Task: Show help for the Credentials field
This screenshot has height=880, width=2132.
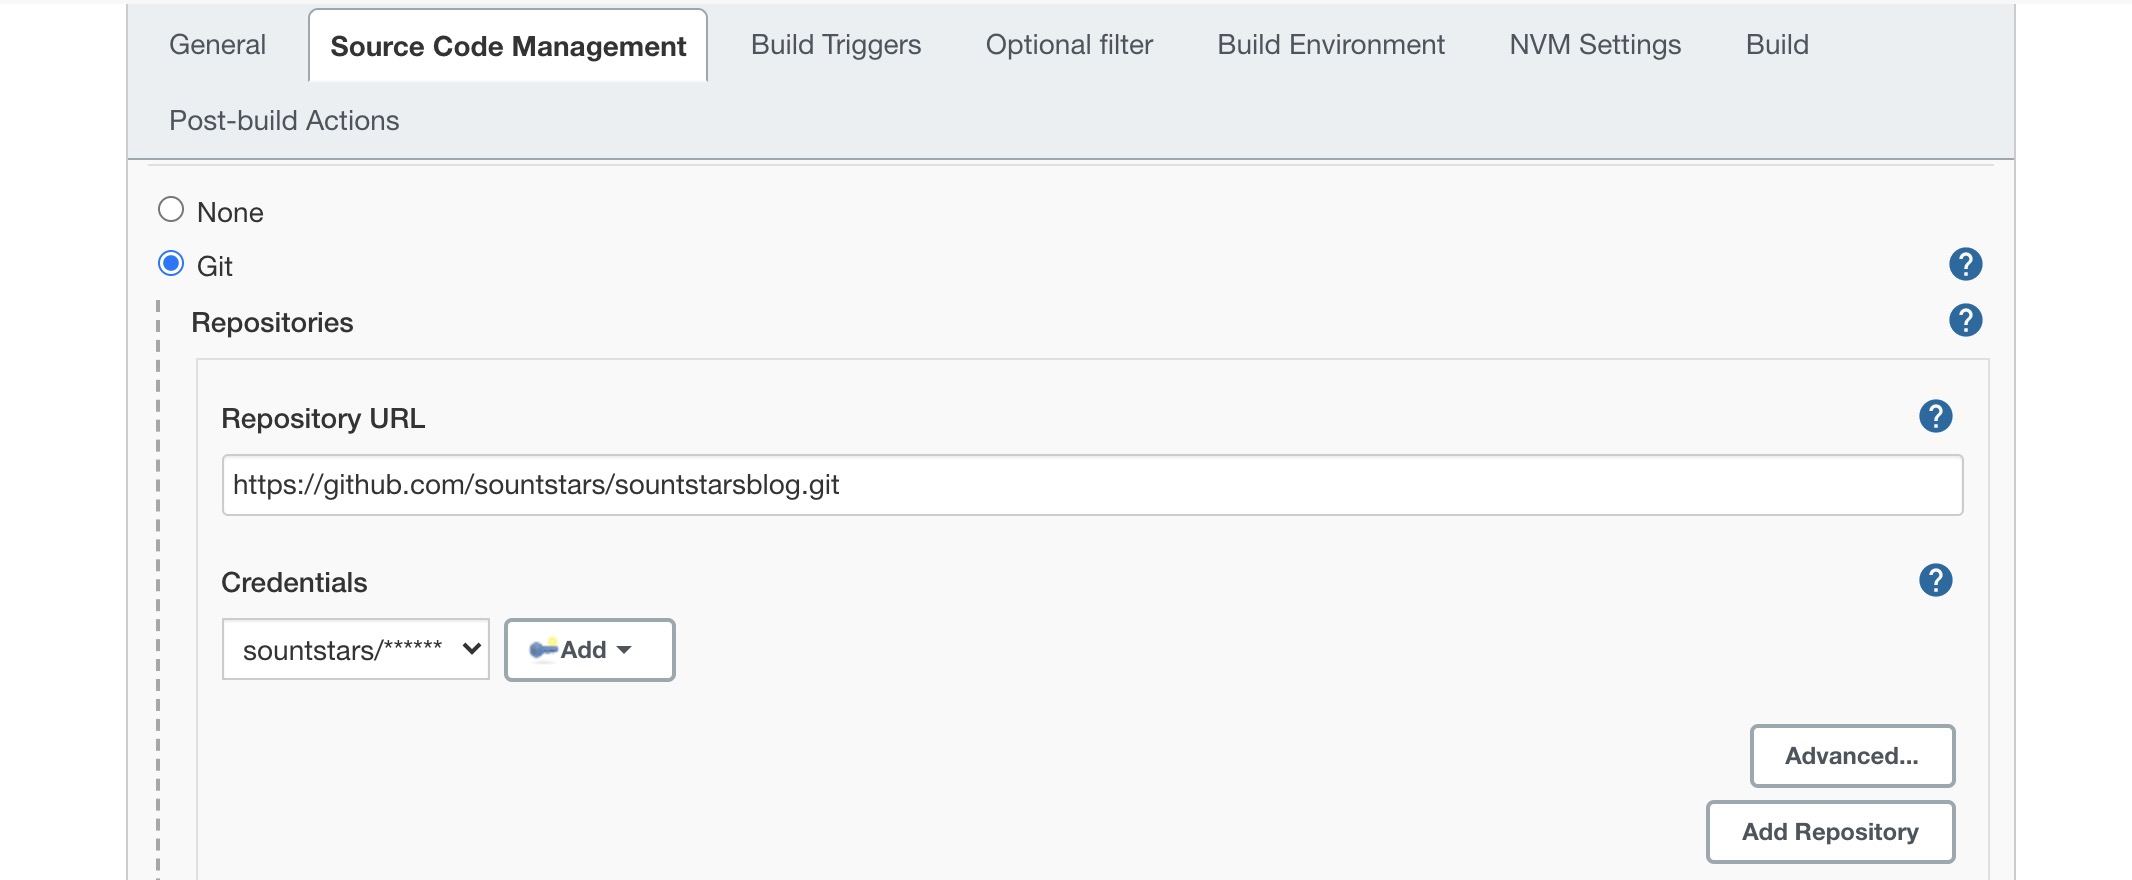Action: coord(1935,580)
